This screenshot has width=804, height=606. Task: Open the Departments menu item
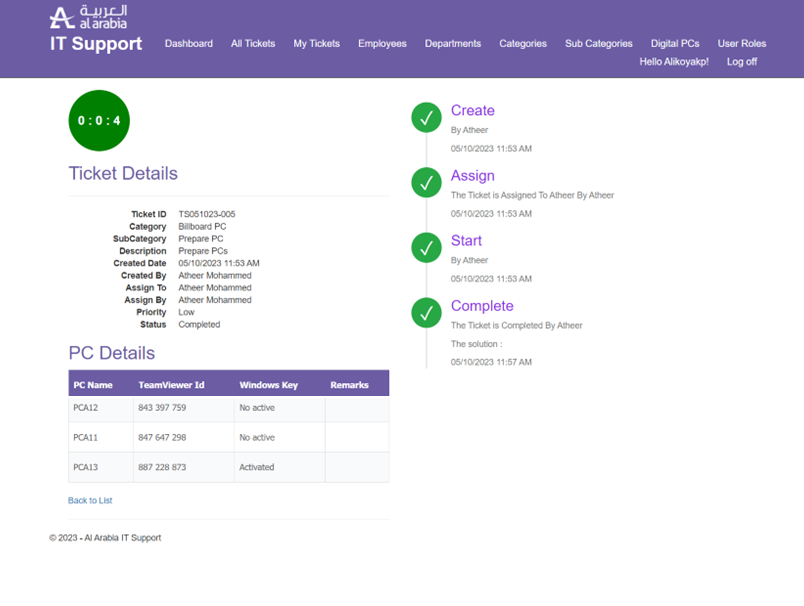(x=452, y=44)
